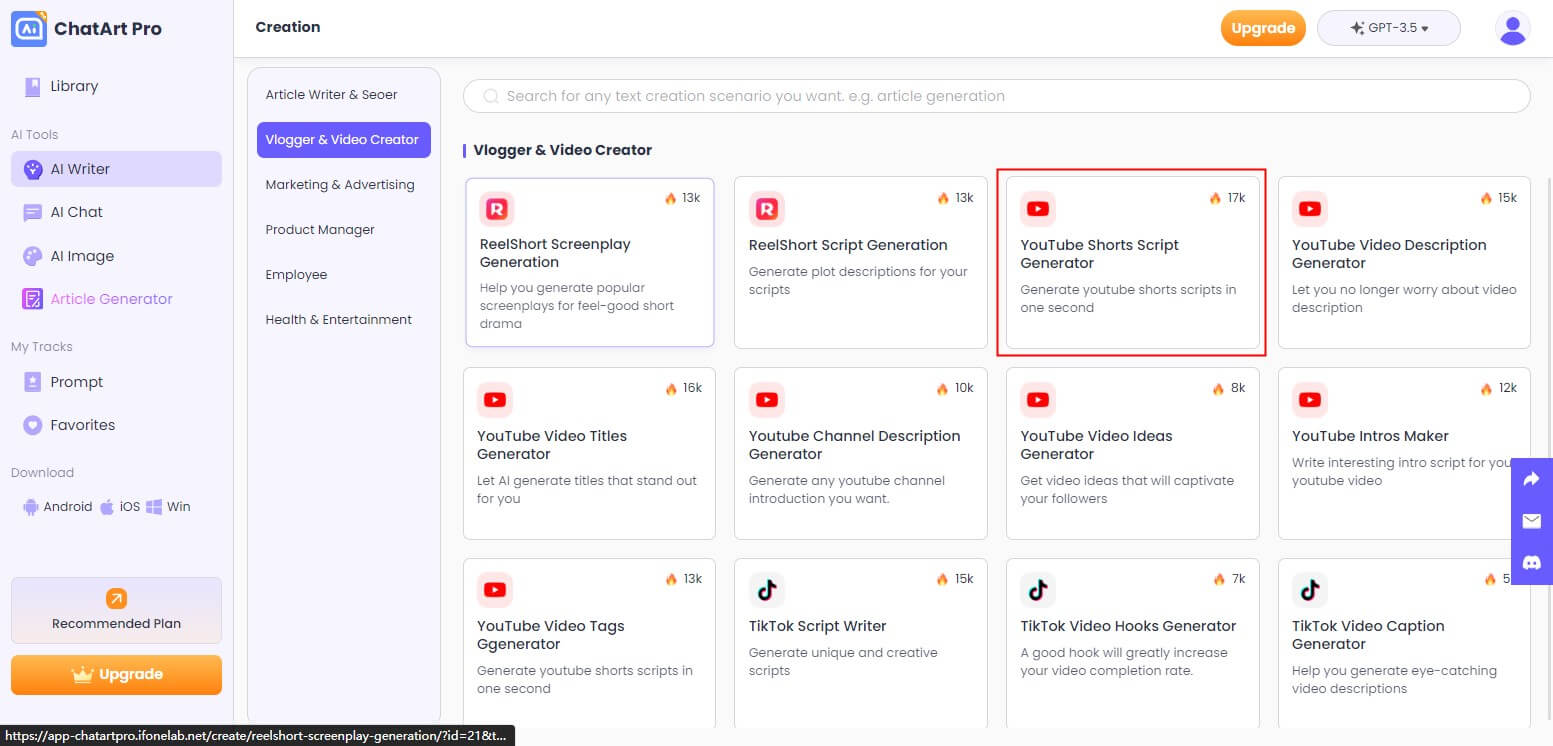The image size is (1553, 746).
Task: Click the Windows download icon
Action: (x=154, y=507)
